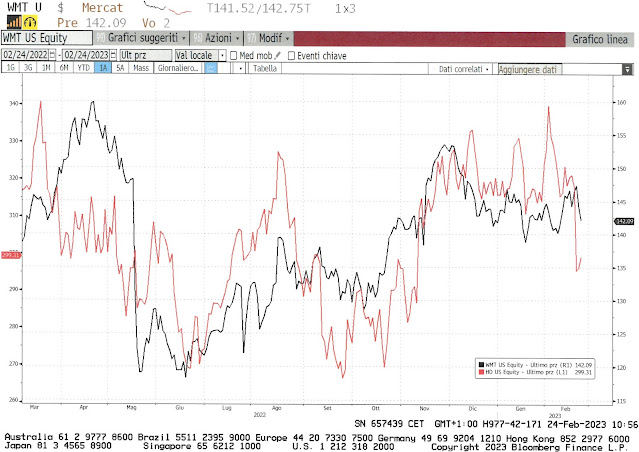The height and width of the screenshot is (452, 639).
Task: Open the Modif dropdown menu
Action: click(269, 38)
